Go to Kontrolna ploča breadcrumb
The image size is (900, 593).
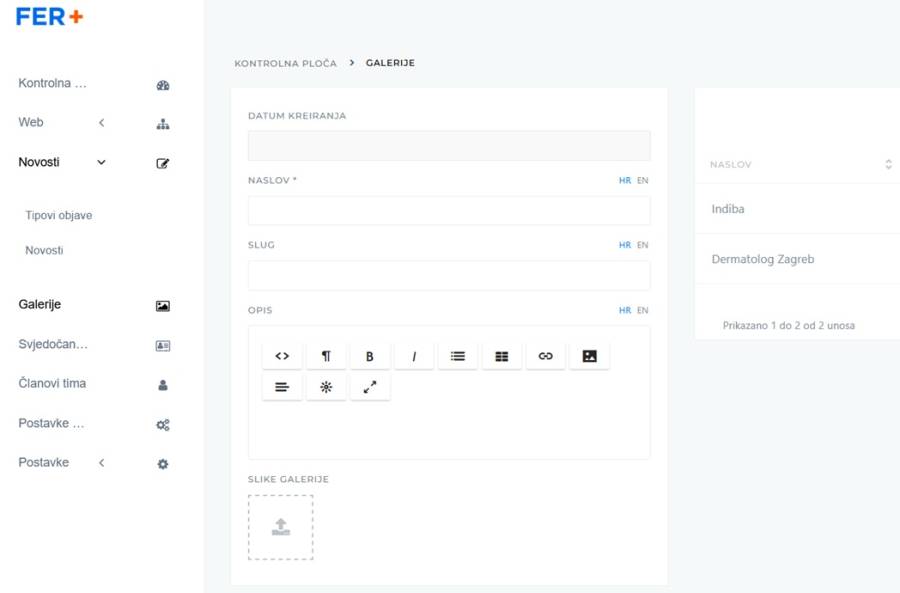[285, 63]
